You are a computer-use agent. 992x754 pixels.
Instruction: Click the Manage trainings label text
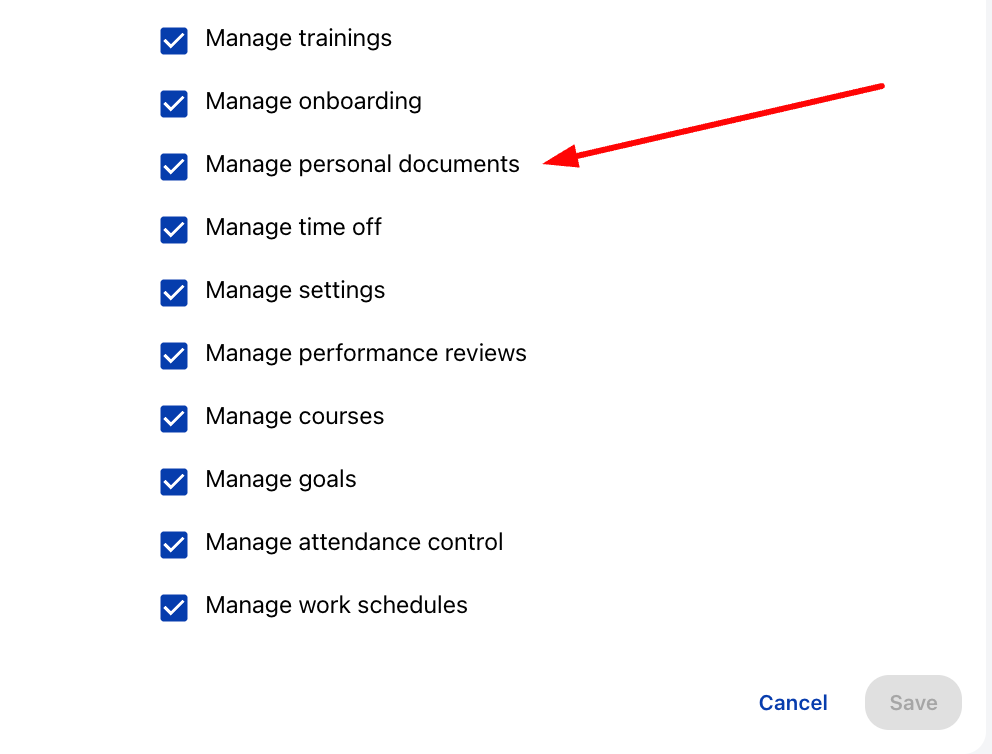click(298, 39)
